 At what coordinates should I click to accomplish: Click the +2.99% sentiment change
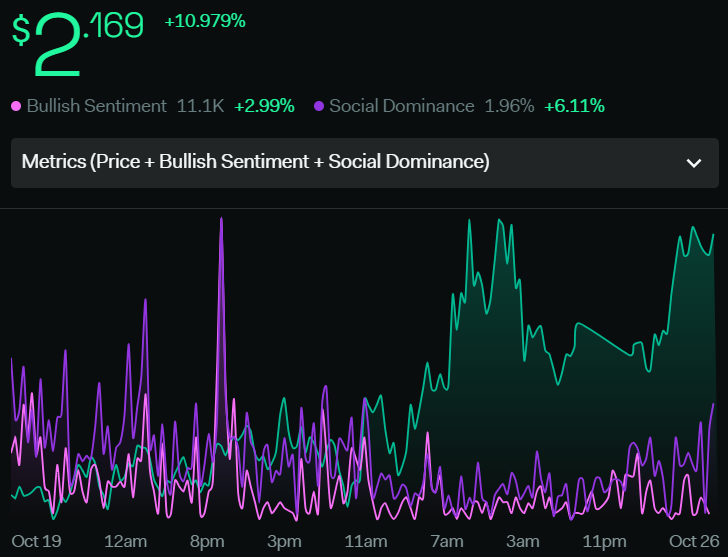coord(264,106)
